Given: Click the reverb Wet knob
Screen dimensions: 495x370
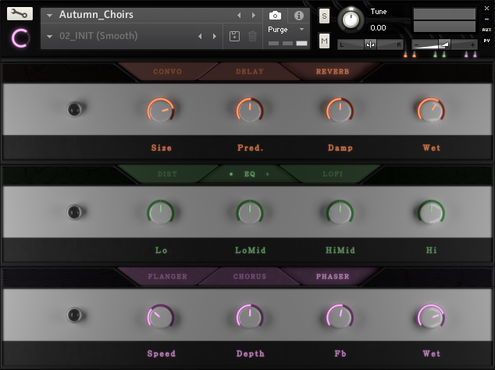Looking at the screenshot, I should [431, 110].
